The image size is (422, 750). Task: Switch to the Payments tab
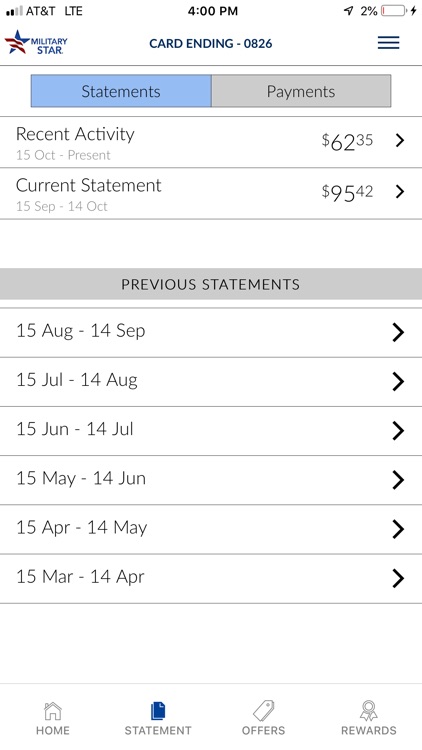[x=301, y=91]
